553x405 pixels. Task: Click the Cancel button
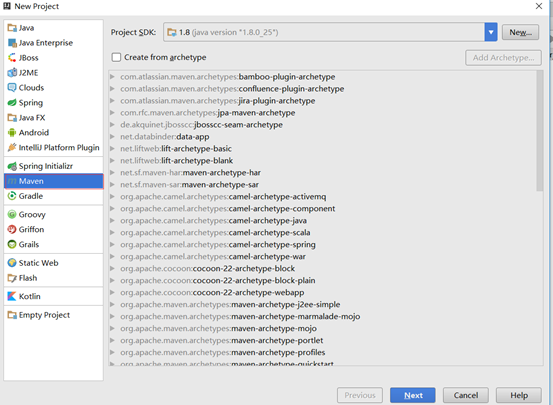(466, 395)
